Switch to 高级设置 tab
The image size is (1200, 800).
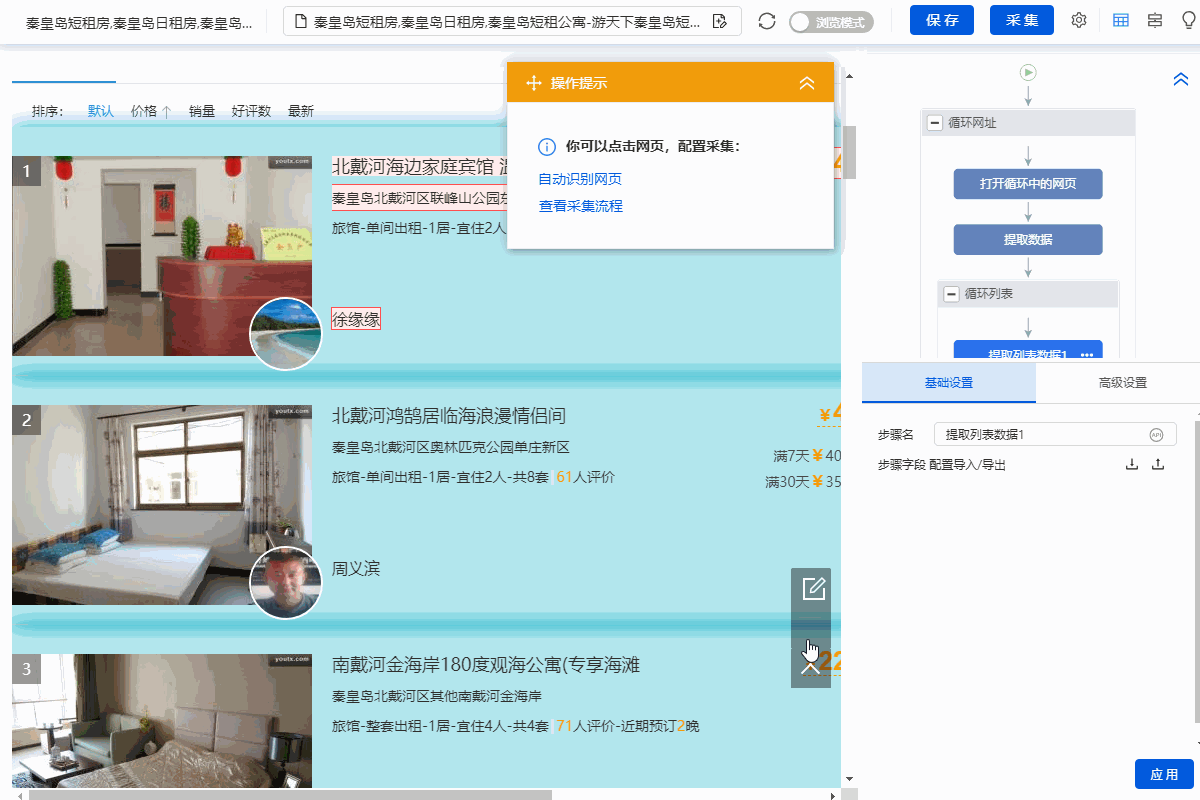[x=1122, y=383]
